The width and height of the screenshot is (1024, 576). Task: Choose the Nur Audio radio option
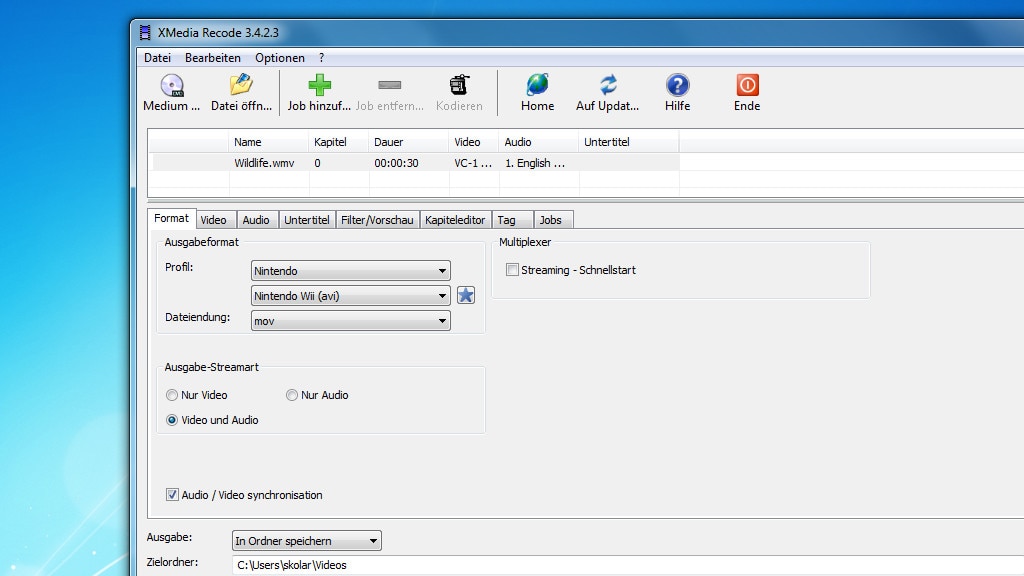292,395
